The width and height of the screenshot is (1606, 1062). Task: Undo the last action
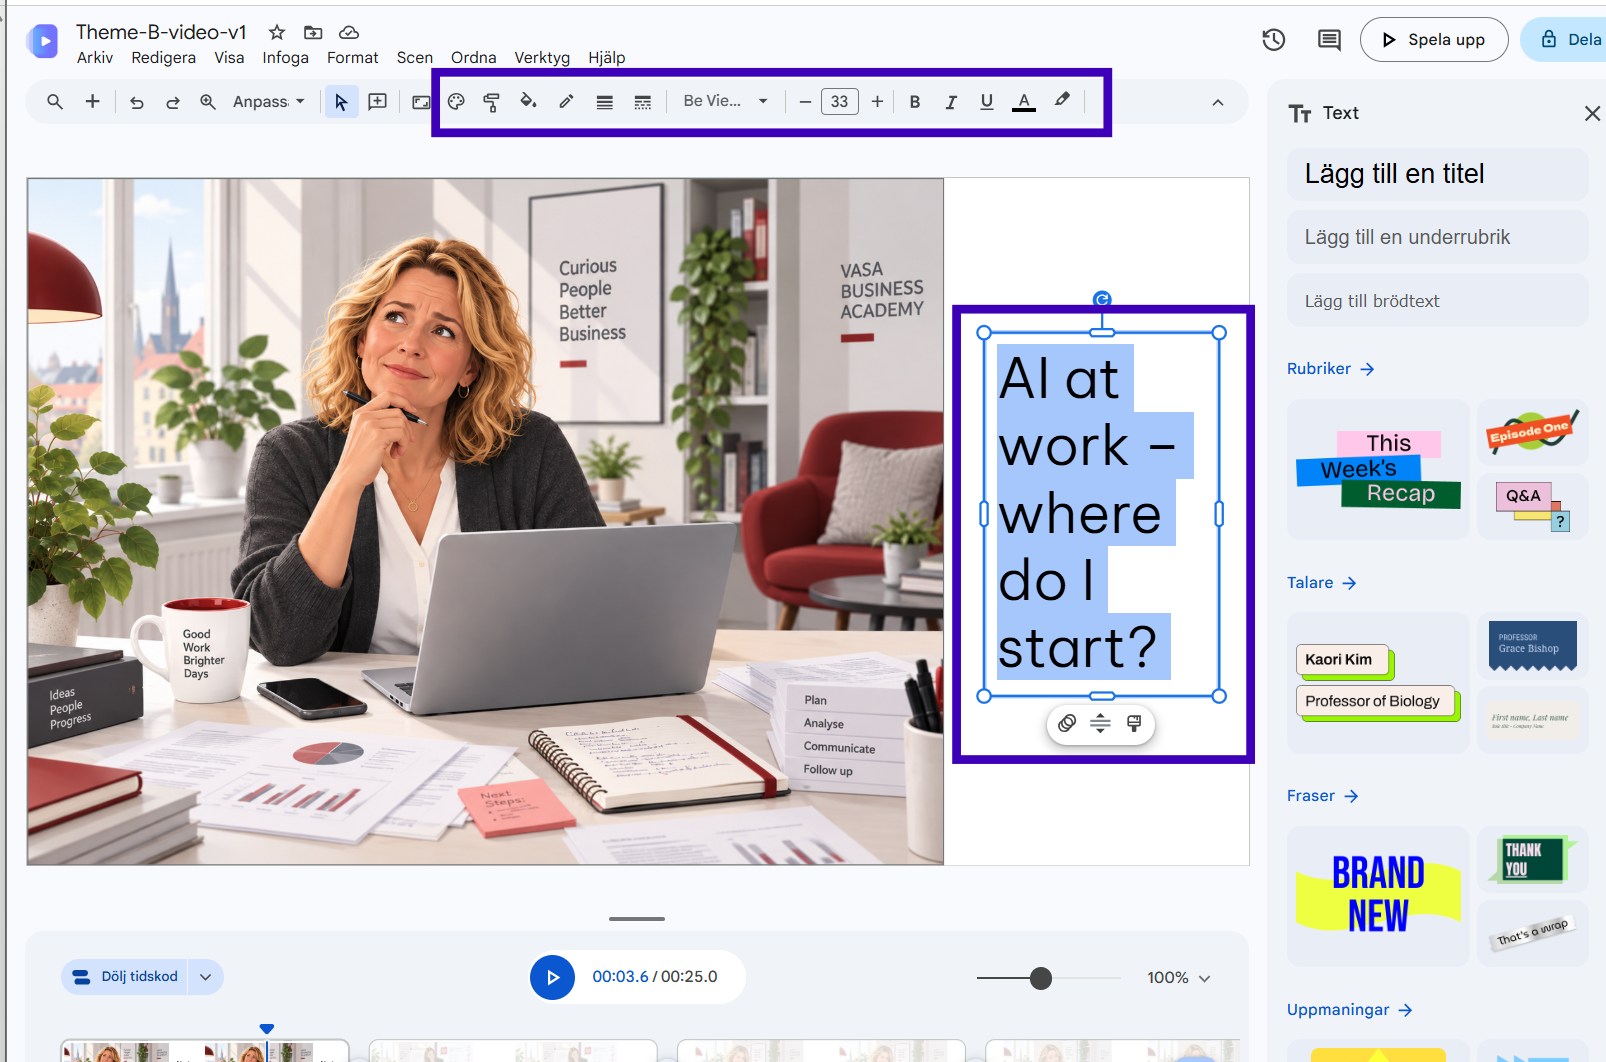137,102
